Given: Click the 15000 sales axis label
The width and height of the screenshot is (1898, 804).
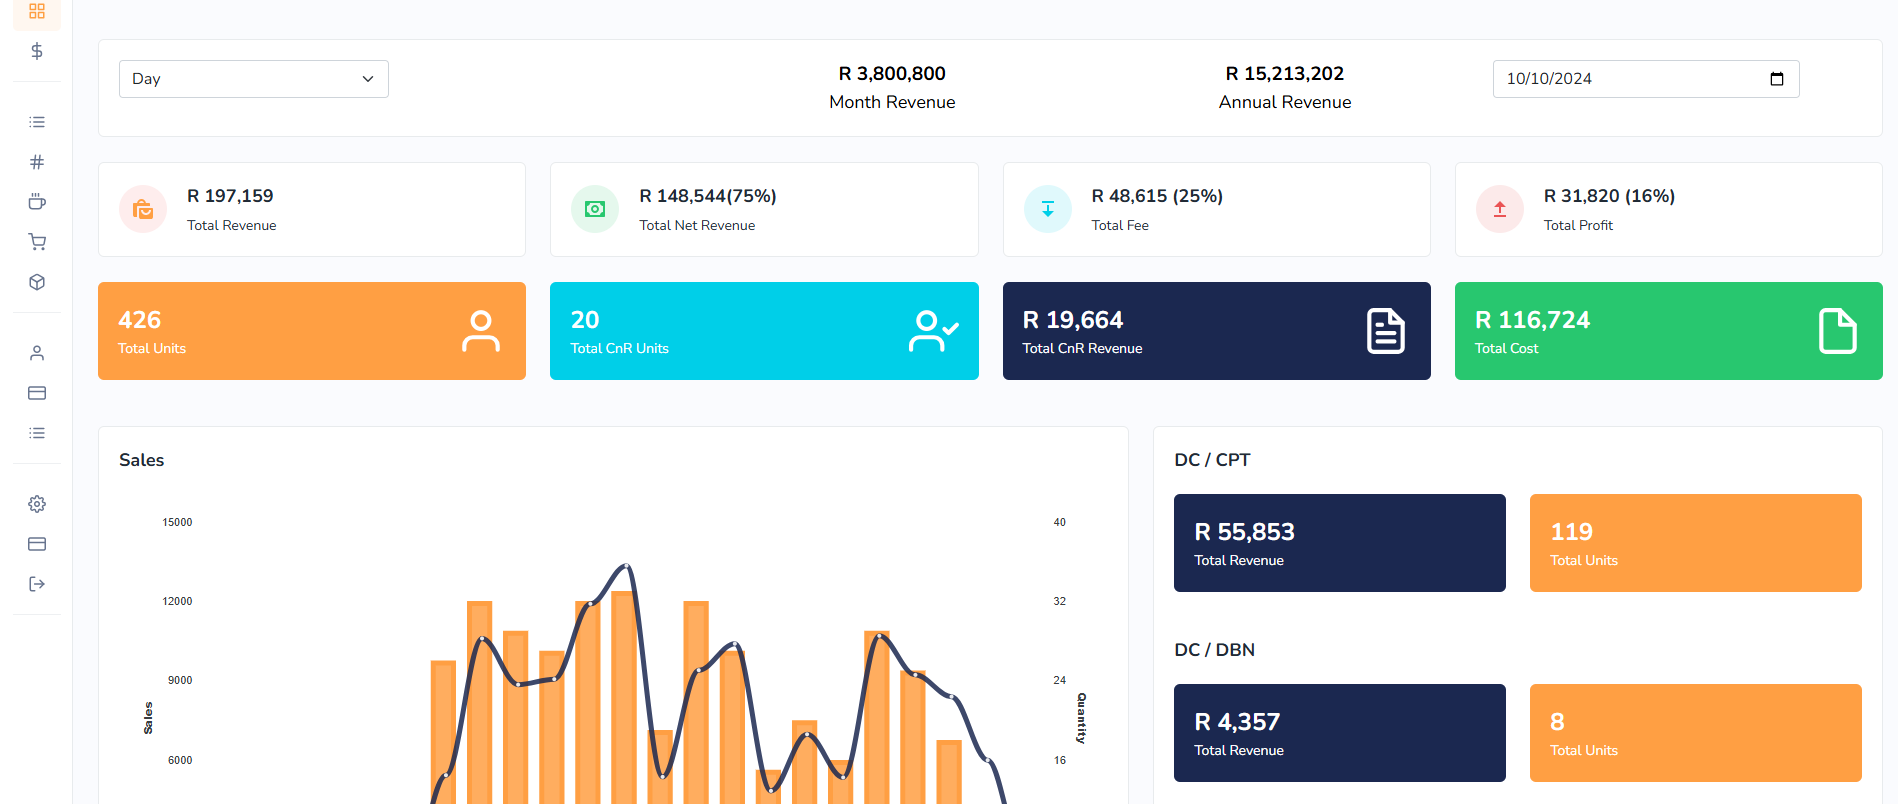Looking at the screenshot, I should pos(177,522).
